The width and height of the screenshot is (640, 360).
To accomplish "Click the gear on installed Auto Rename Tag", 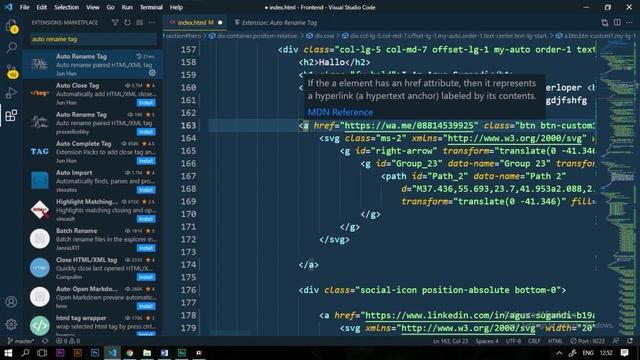I will [152, 73].
